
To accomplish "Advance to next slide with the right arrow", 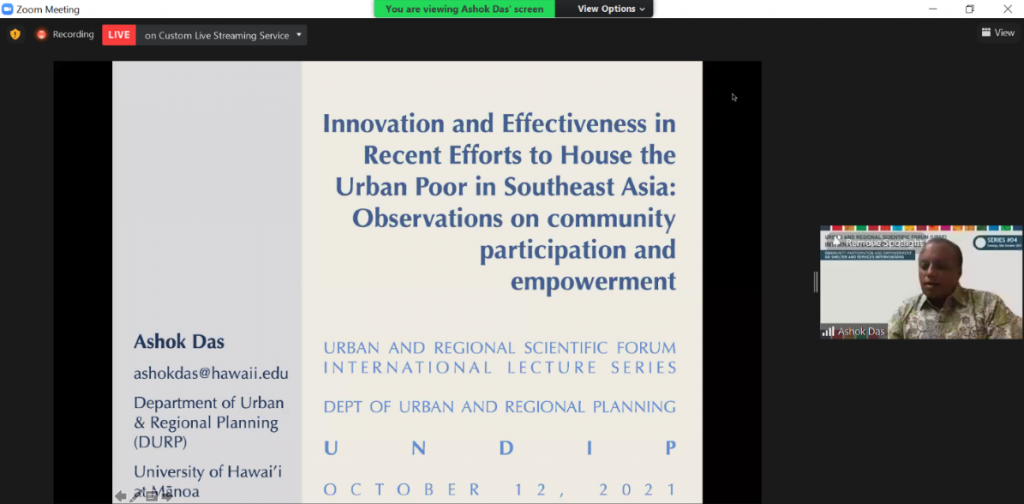I will (x=166, y=496).
